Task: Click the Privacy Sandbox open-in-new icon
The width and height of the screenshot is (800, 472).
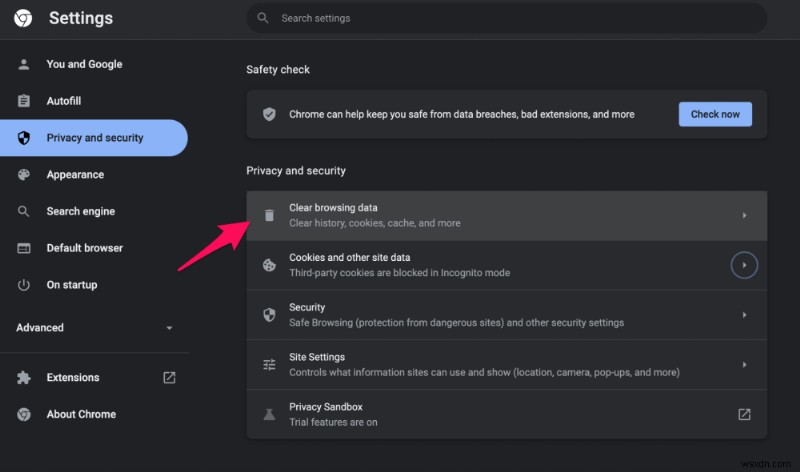Action: (x=744, y=414)
